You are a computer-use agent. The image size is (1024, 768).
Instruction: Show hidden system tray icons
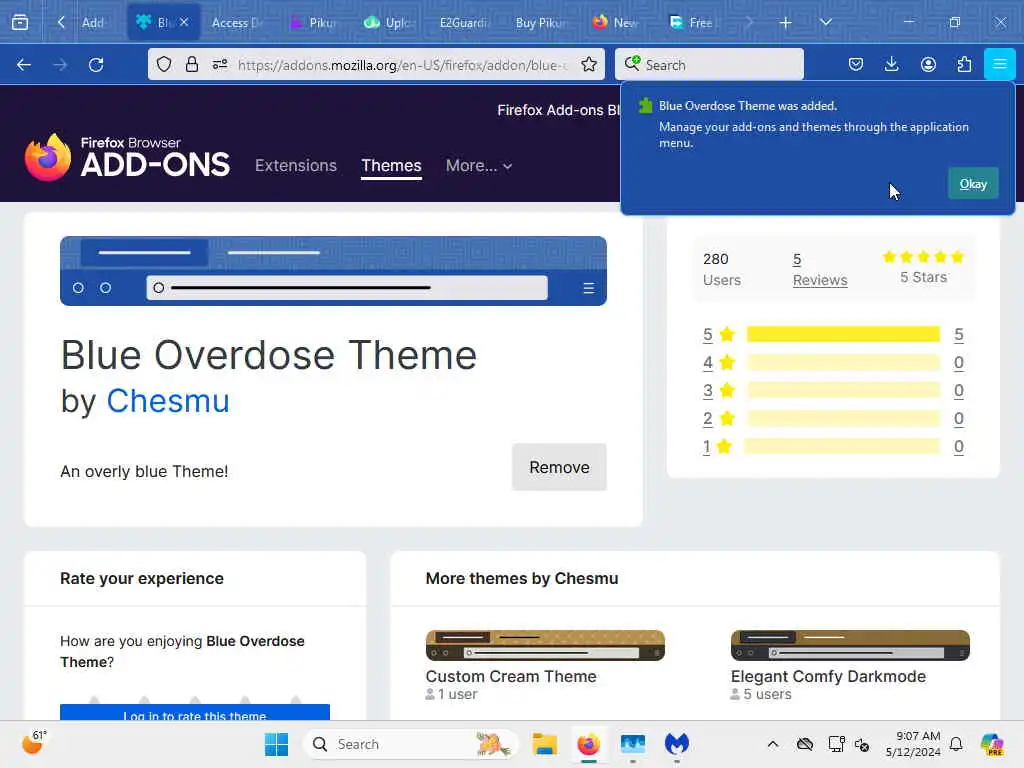tap(773, 744)
